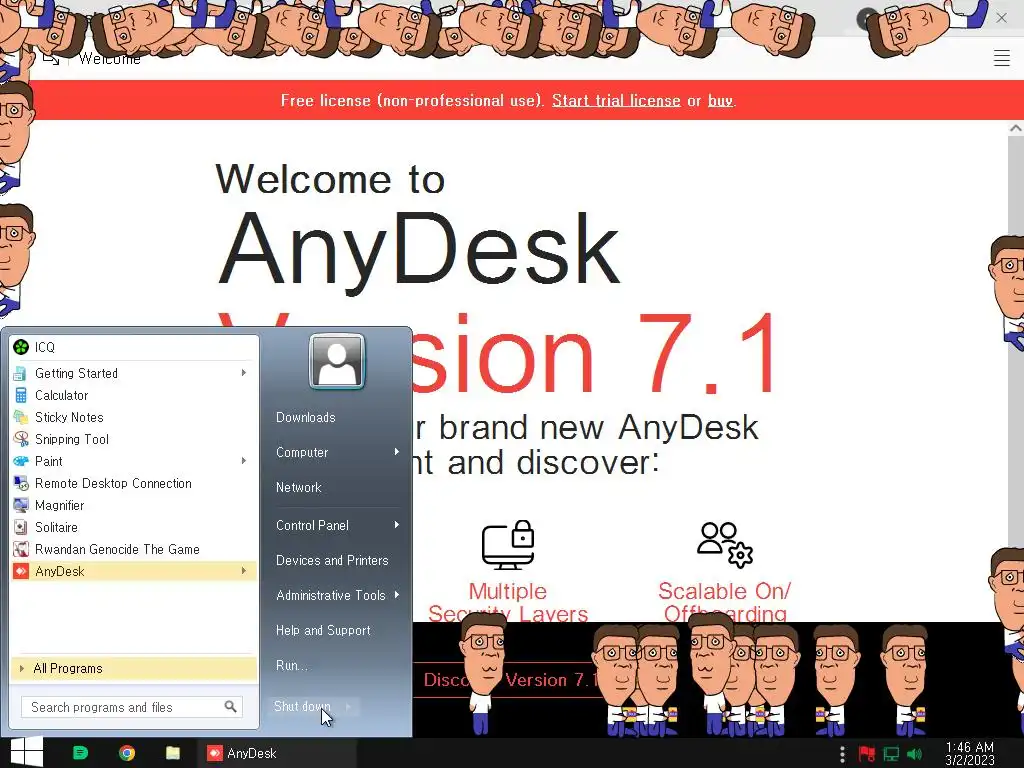Expand Getting Started submenu arrow

click(x=244, y=373)
